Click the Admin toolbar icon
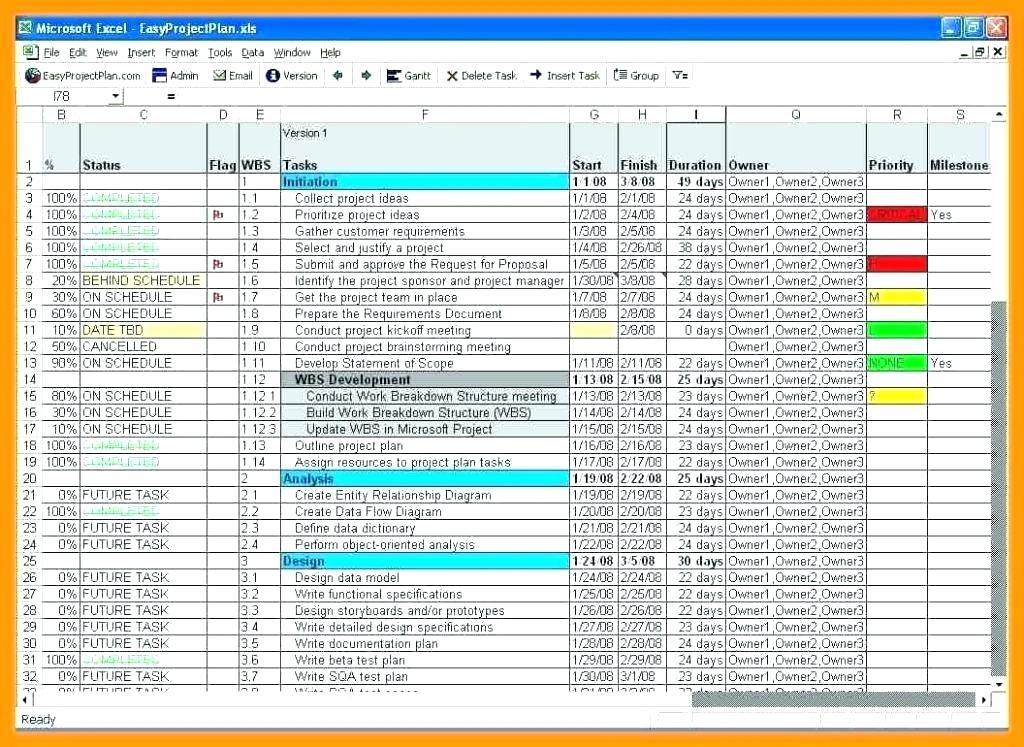Viewport: 1024px width, 747px height. (159, 76)
